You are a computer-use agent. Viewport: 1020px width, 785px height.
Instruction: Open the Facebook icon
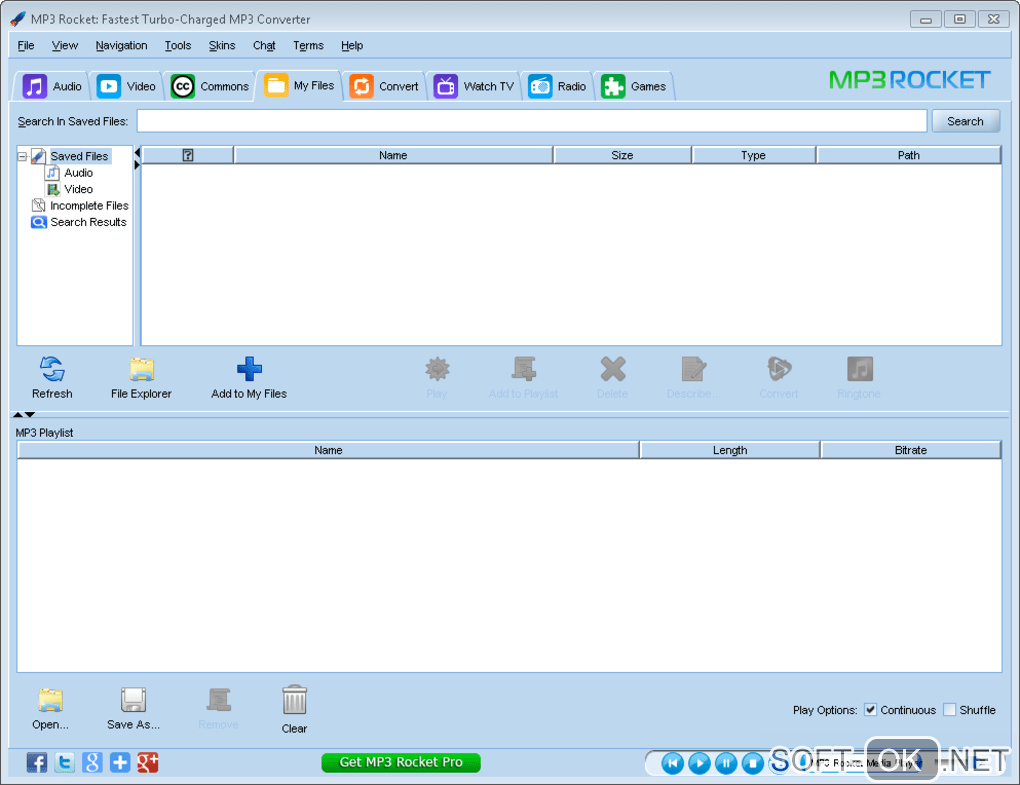36,762
